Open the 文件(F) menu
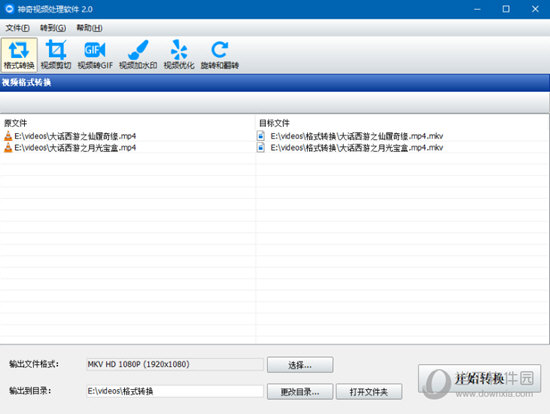 coord(17,28)
